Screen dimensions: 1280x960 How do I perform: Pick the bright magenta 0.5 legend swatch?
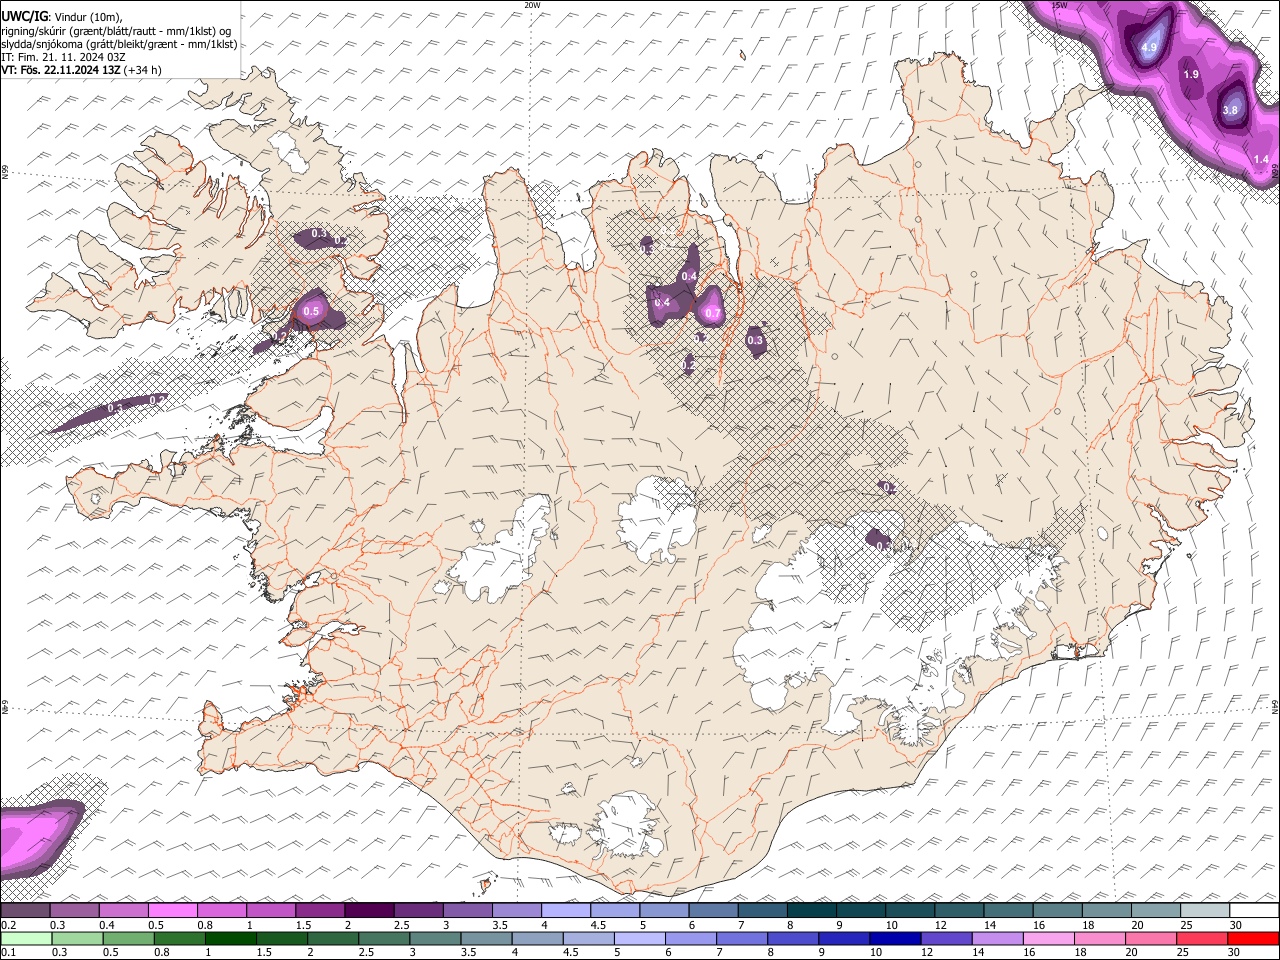(172, 910)
